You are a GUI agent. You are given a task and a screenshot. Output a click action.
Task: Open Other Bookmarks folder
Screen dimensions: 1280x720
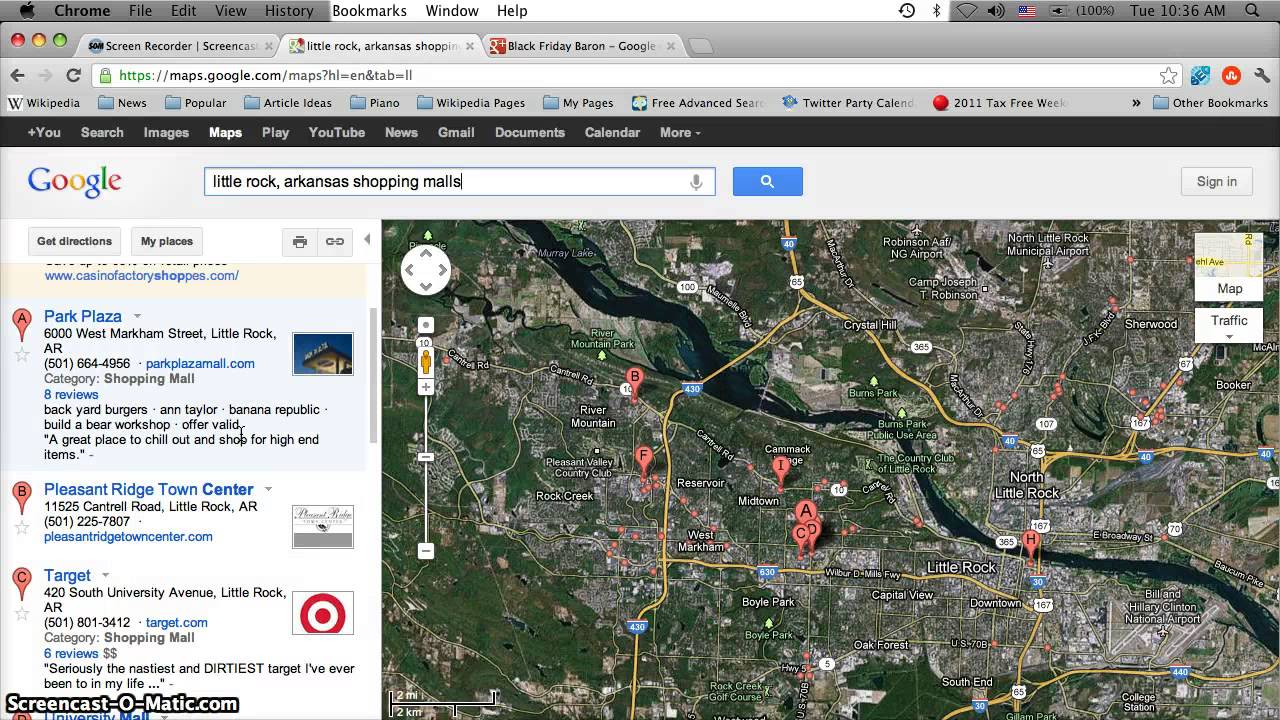tap(1211, 103)
